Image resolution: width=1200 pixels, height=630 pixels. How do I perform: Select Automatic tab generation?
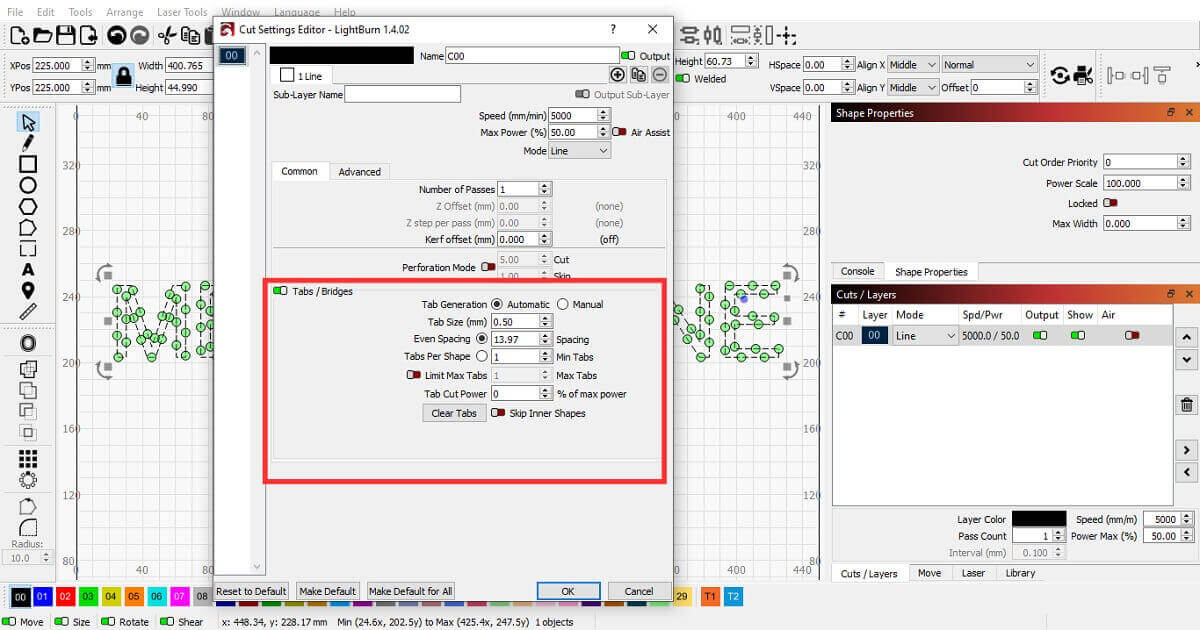[x=497, y=304]
